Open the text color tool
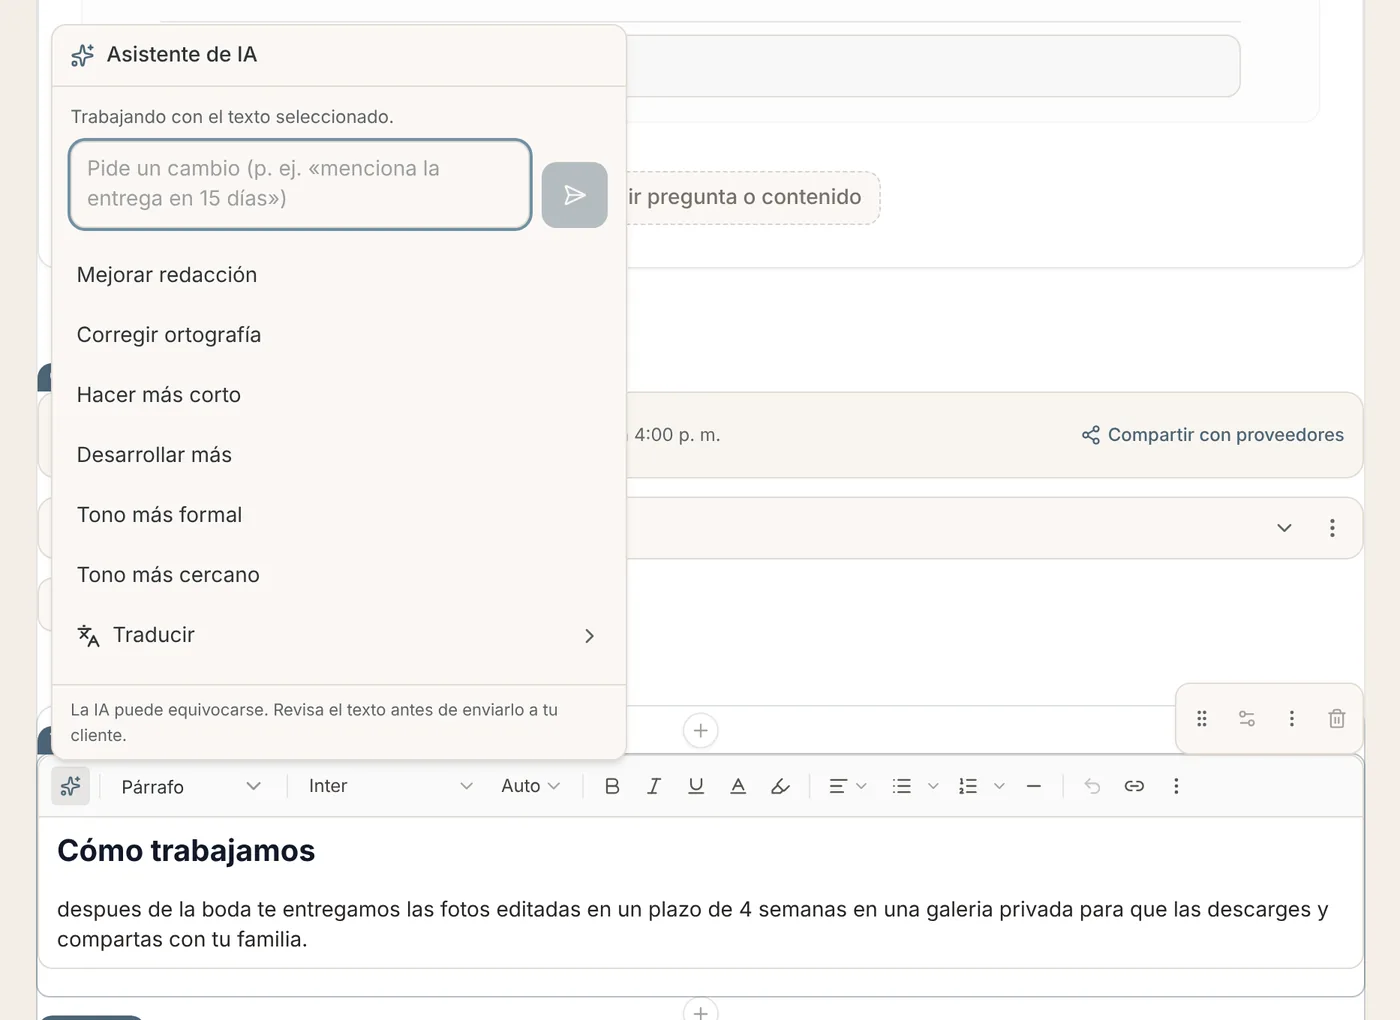This screenshot has height=1020, width=1400. [x=738, y=786]
